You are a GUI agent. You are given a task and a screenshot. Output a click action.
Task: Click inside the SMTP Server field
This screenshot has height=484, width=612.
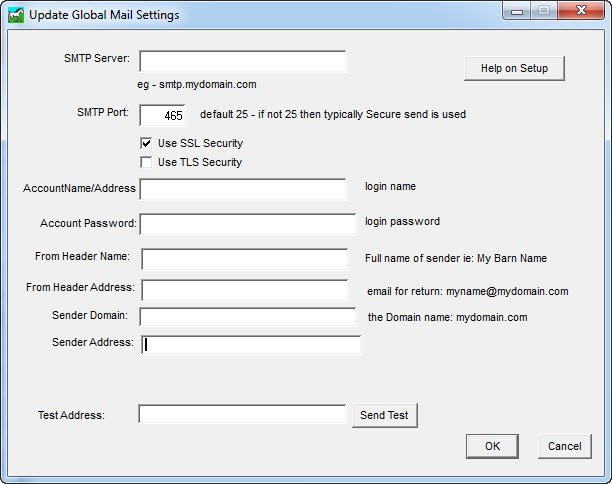243,62
